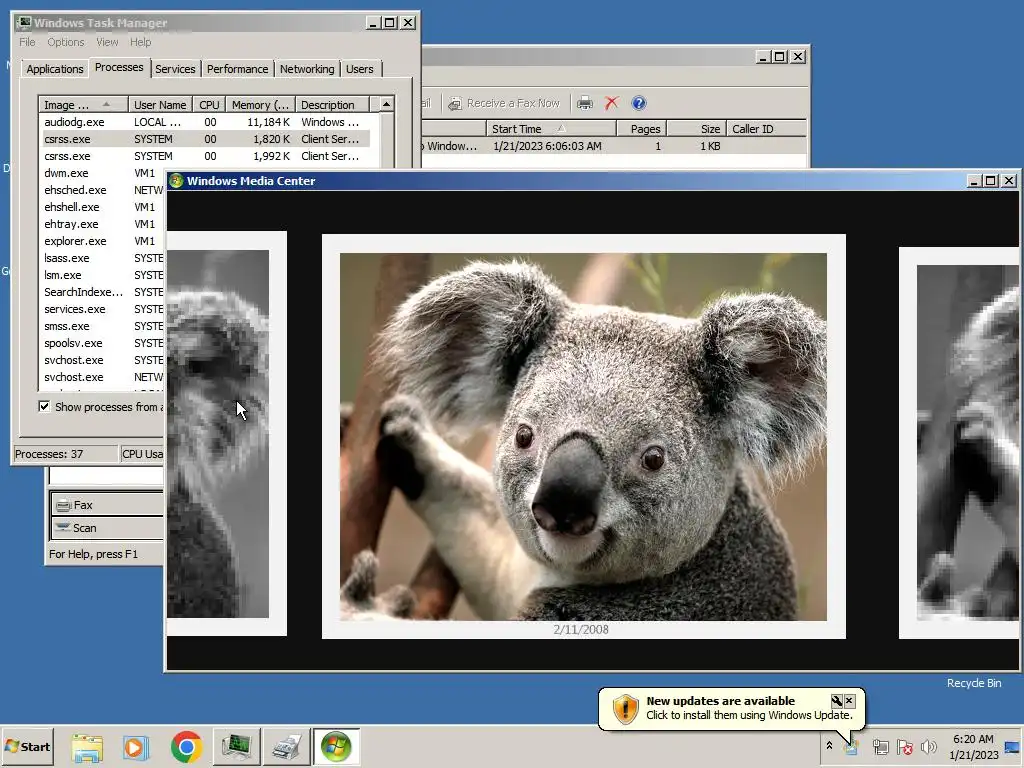Select Windows Media Center taskbar icon

[336, 746]
